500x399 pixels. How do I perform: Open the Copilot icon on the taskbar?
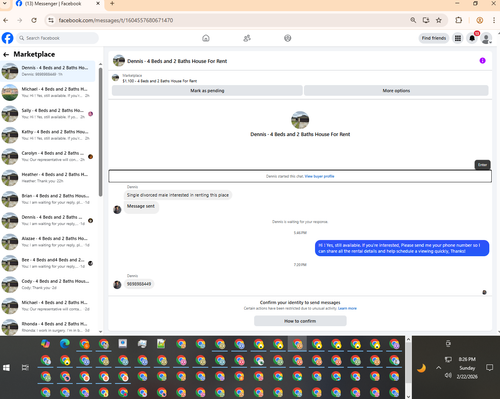pyautogui.click(x=45, y=344)
